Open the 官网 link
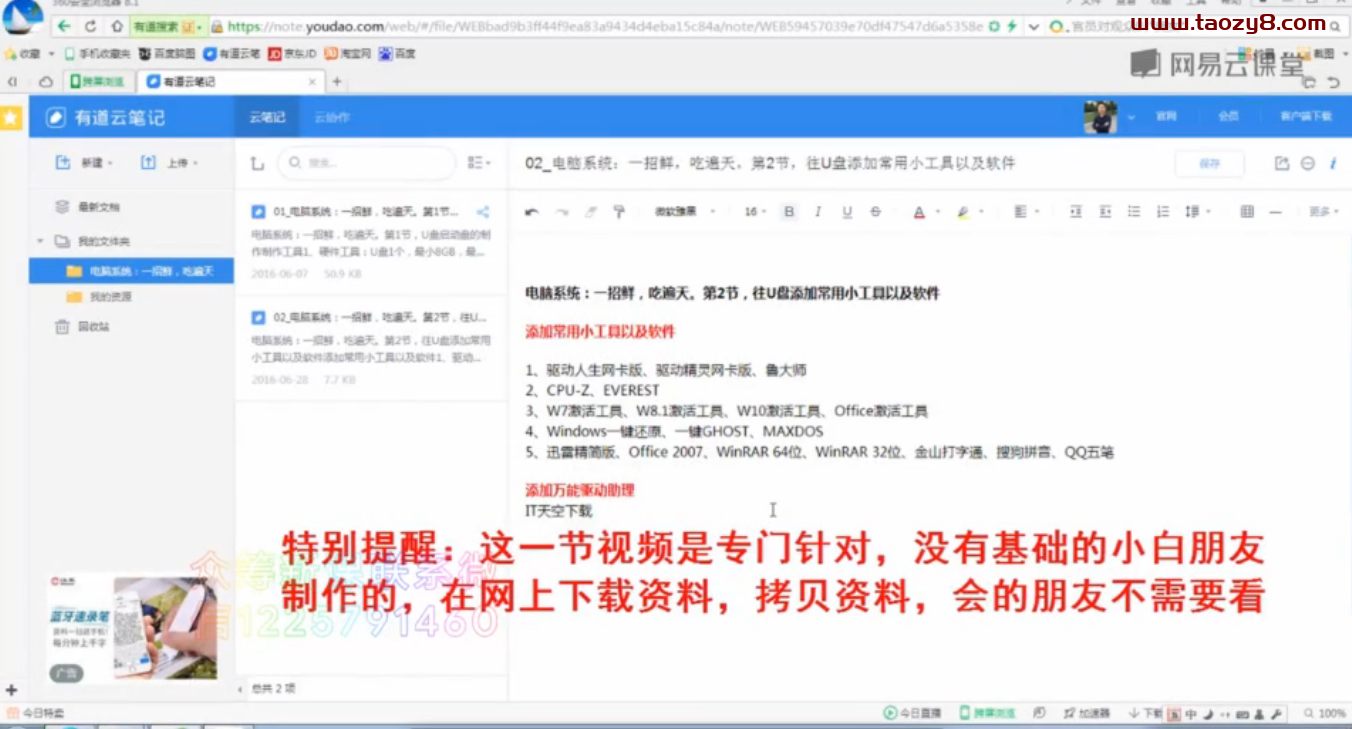1352x729 pixels. tap(1166, 117)
